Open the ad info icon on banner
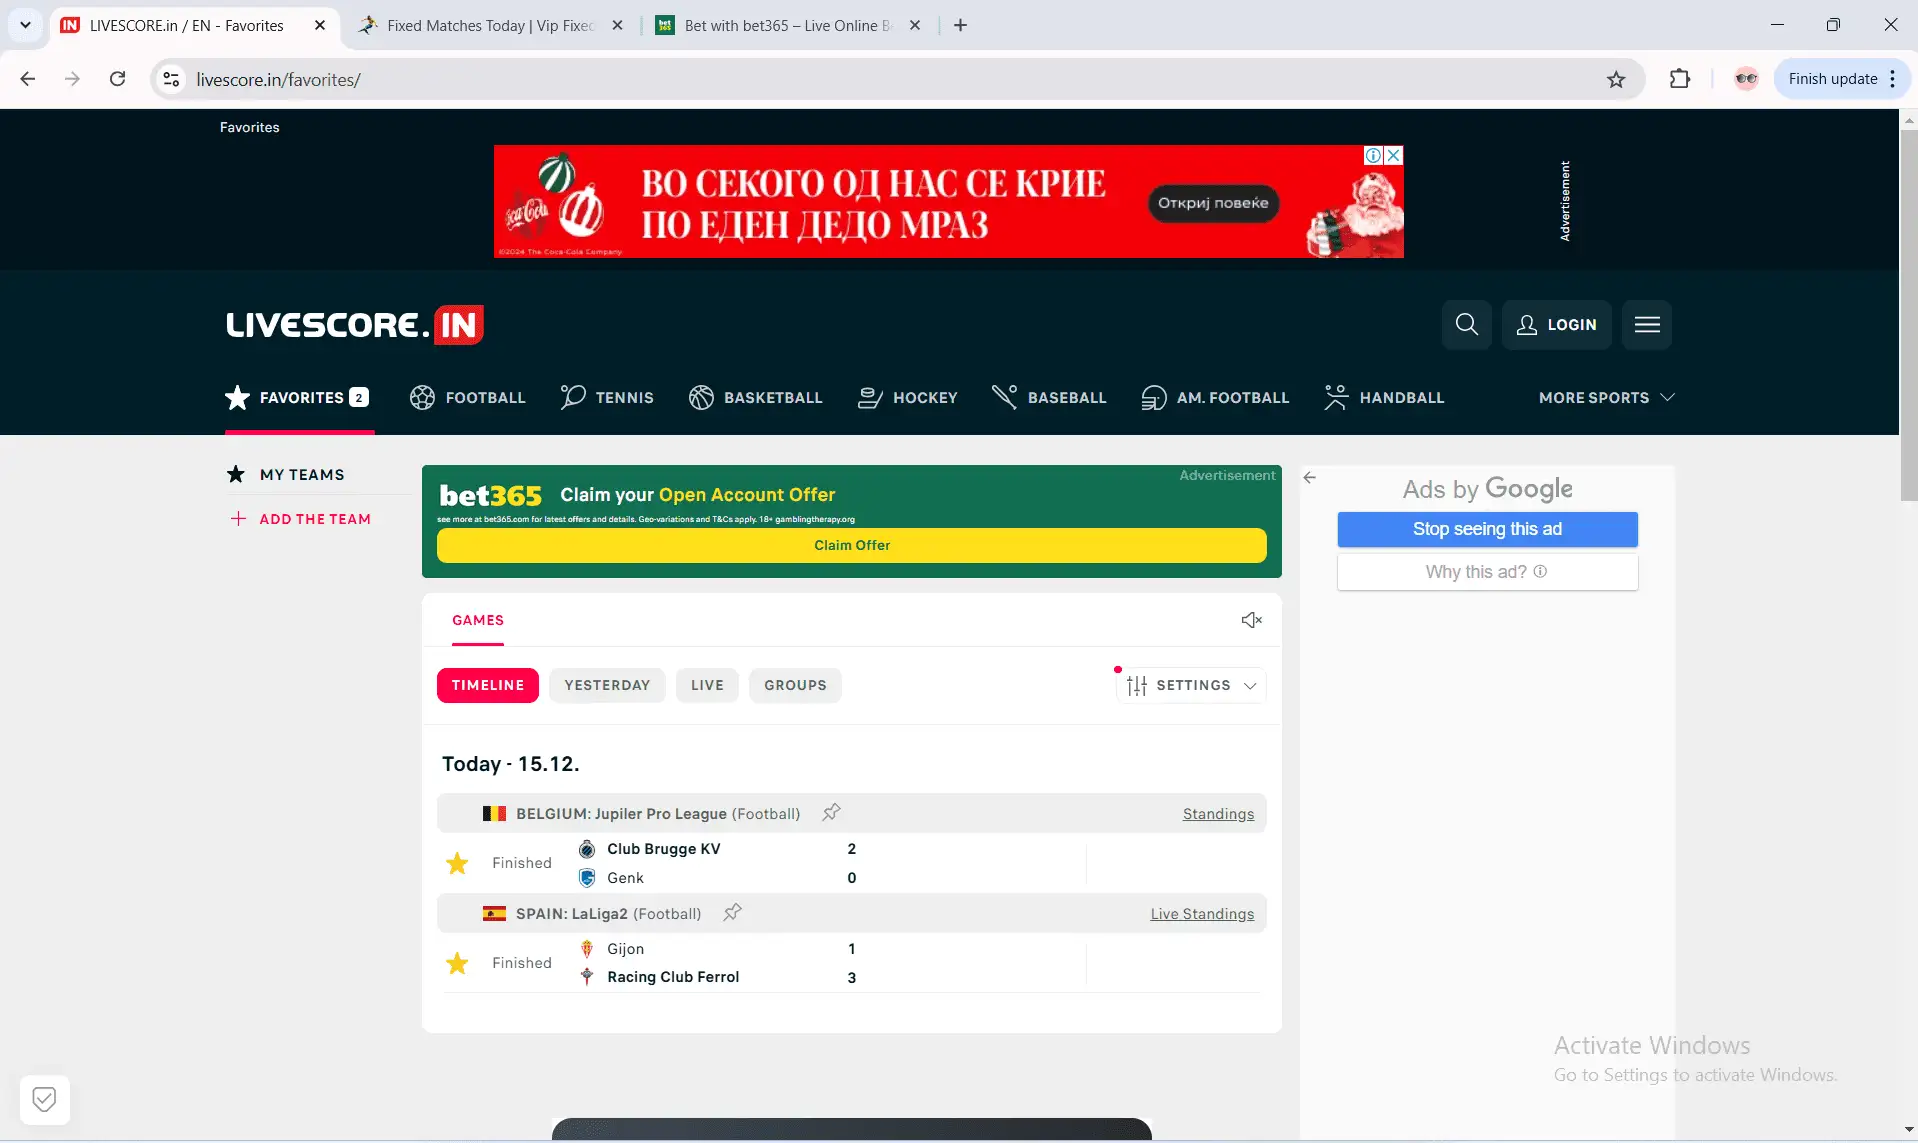 (x=1374, y=155)
